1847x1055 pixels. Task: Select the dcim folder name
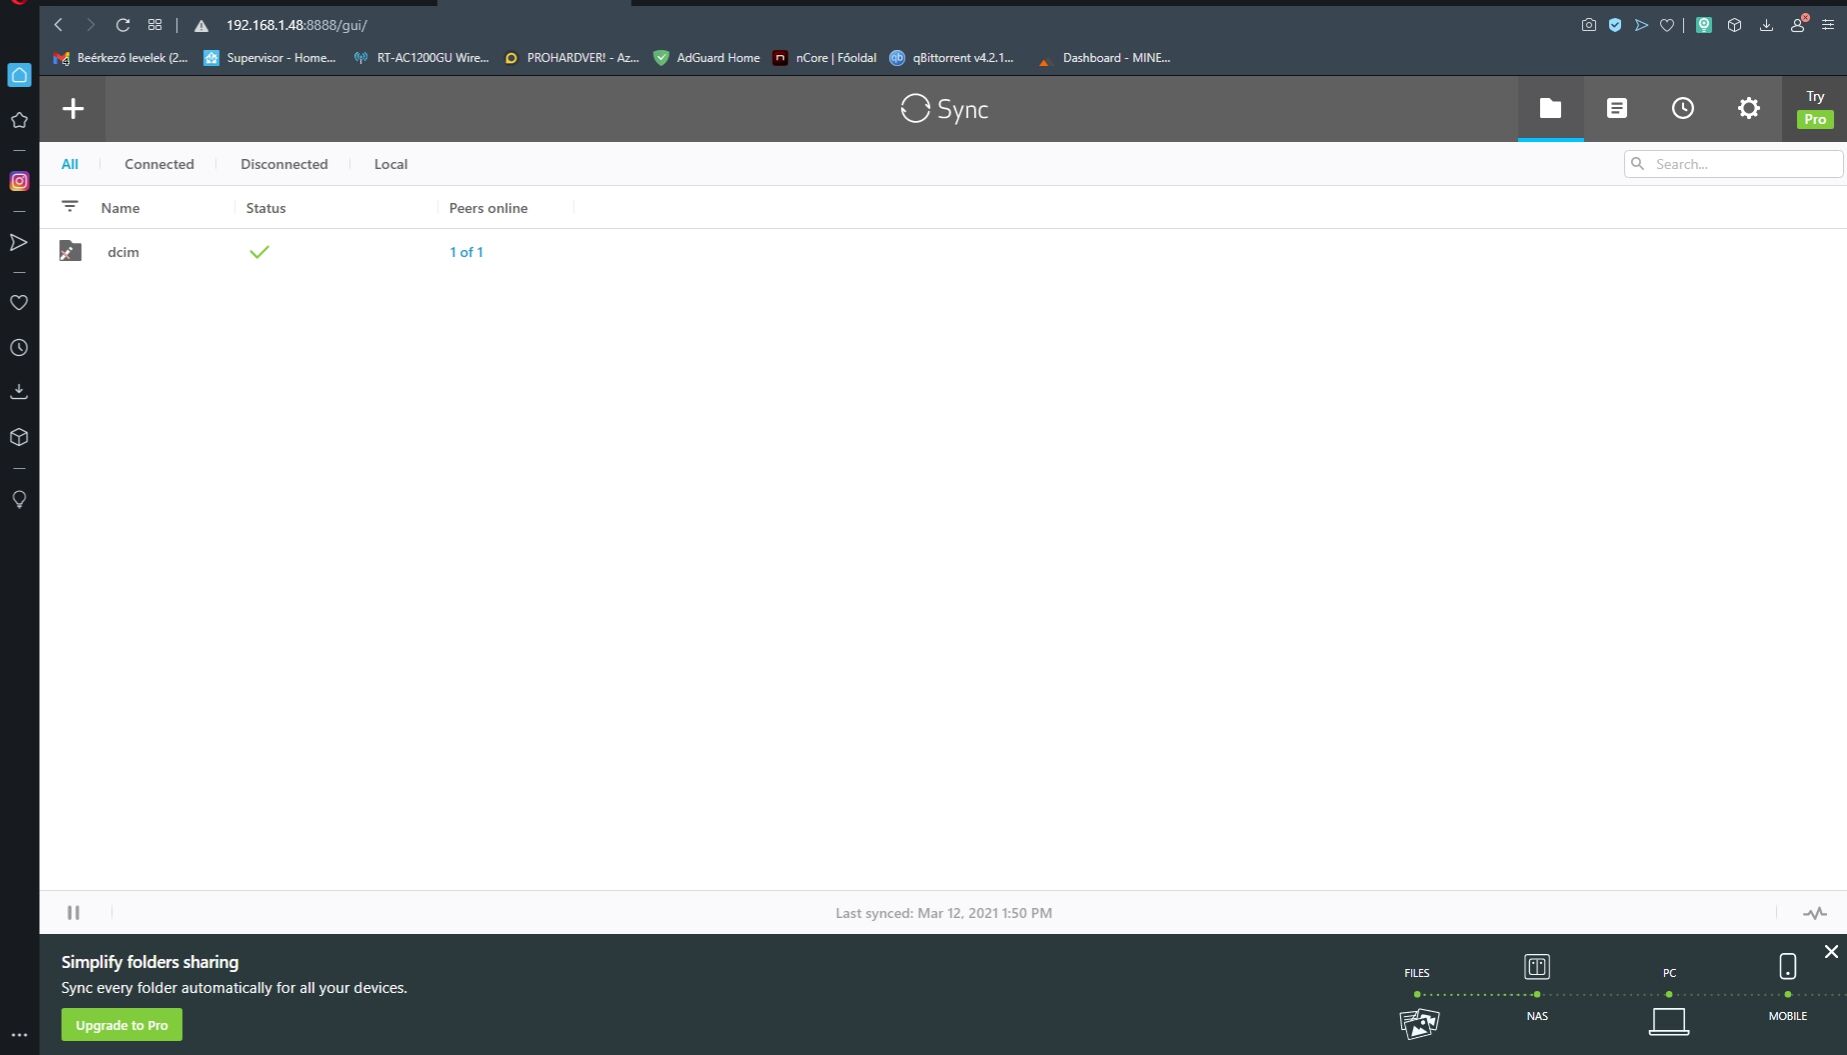click(x=123, y=252)
